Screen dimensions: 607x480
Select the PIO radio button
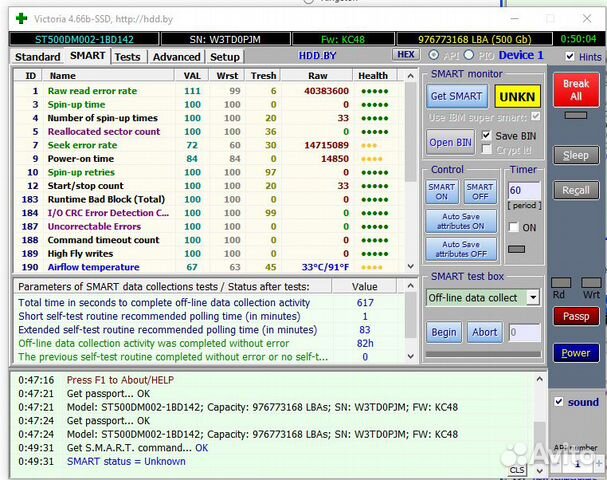pyautogui.click(x=469, y=55)
